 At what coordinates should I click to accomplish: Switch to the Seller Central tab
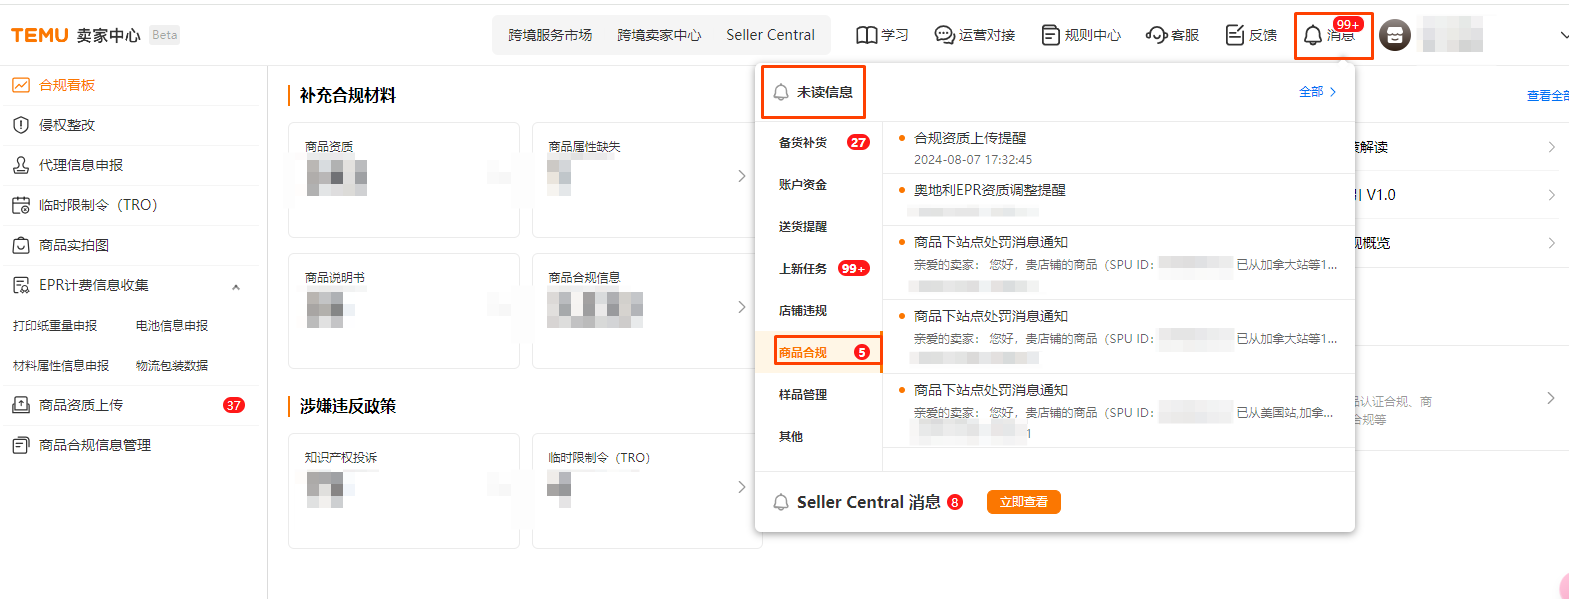pos(770,33)
